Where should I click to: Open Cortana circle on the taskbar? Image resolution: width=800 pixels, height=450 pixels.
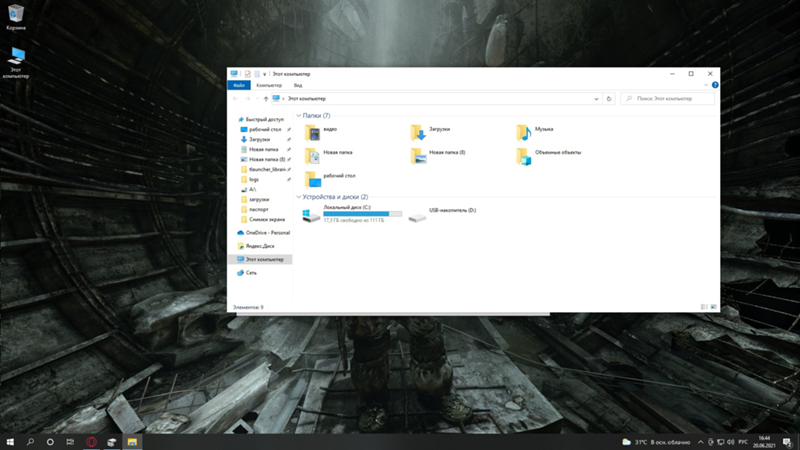pos(50,442)
